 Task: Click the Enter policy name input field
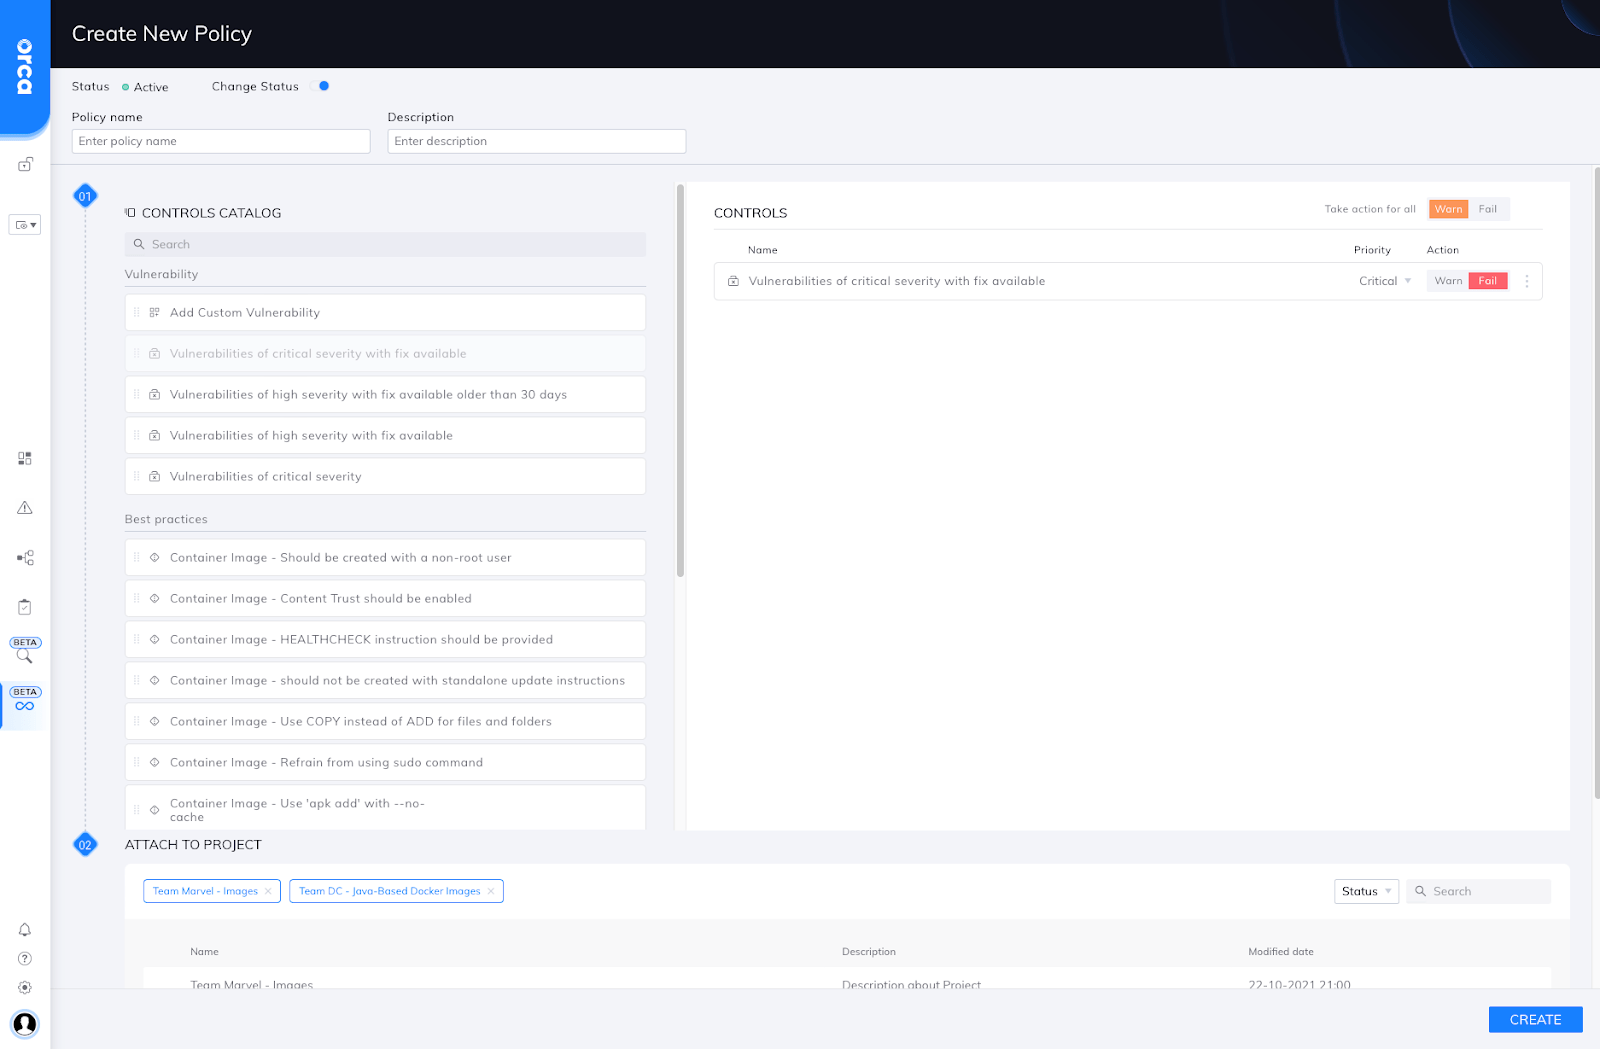click(220, 141)
